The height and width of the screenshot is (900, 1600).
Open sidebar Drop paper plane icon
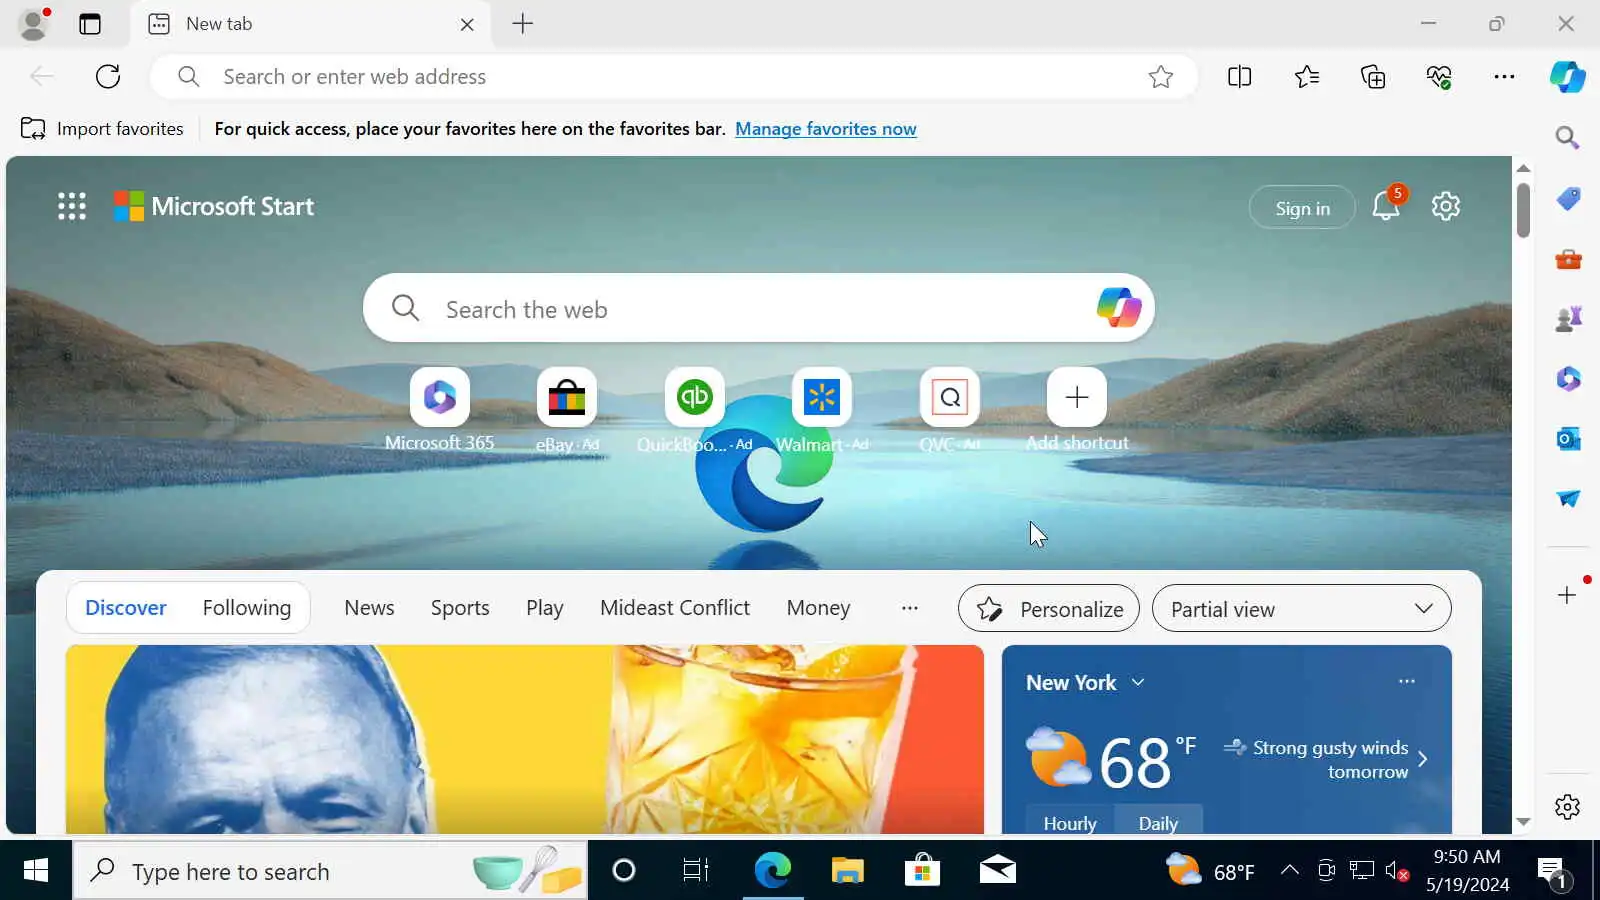pyautogui.click(x=1568, y=498)
